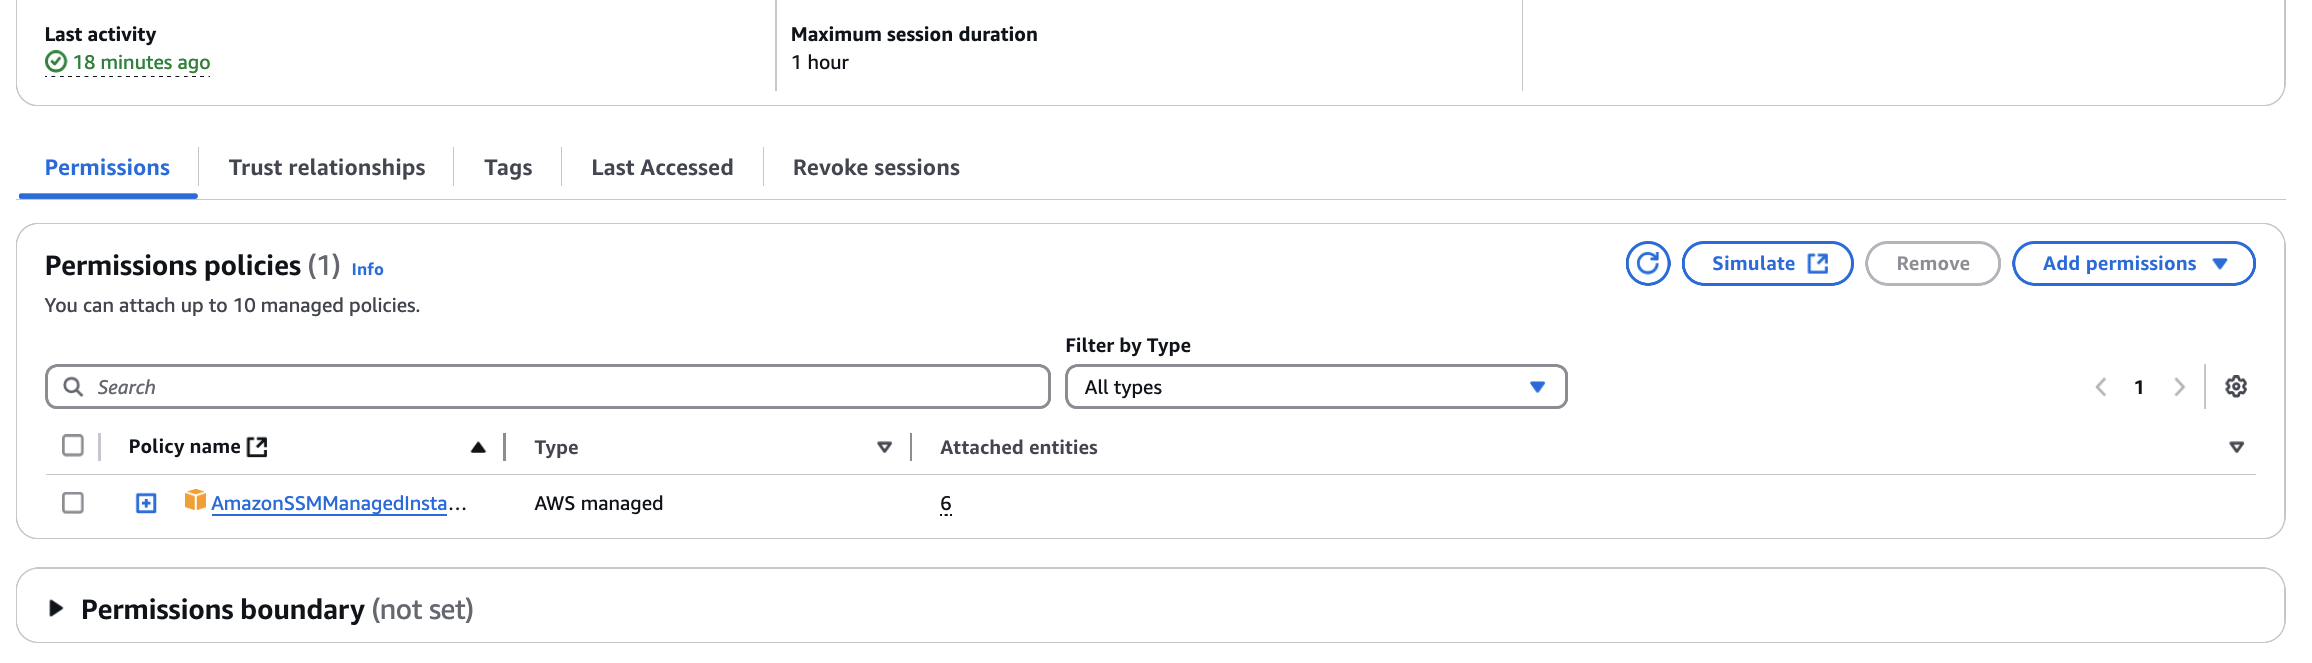Go to previous page chevron
The image size is (2312, 663).
[x=2101, y=387]
